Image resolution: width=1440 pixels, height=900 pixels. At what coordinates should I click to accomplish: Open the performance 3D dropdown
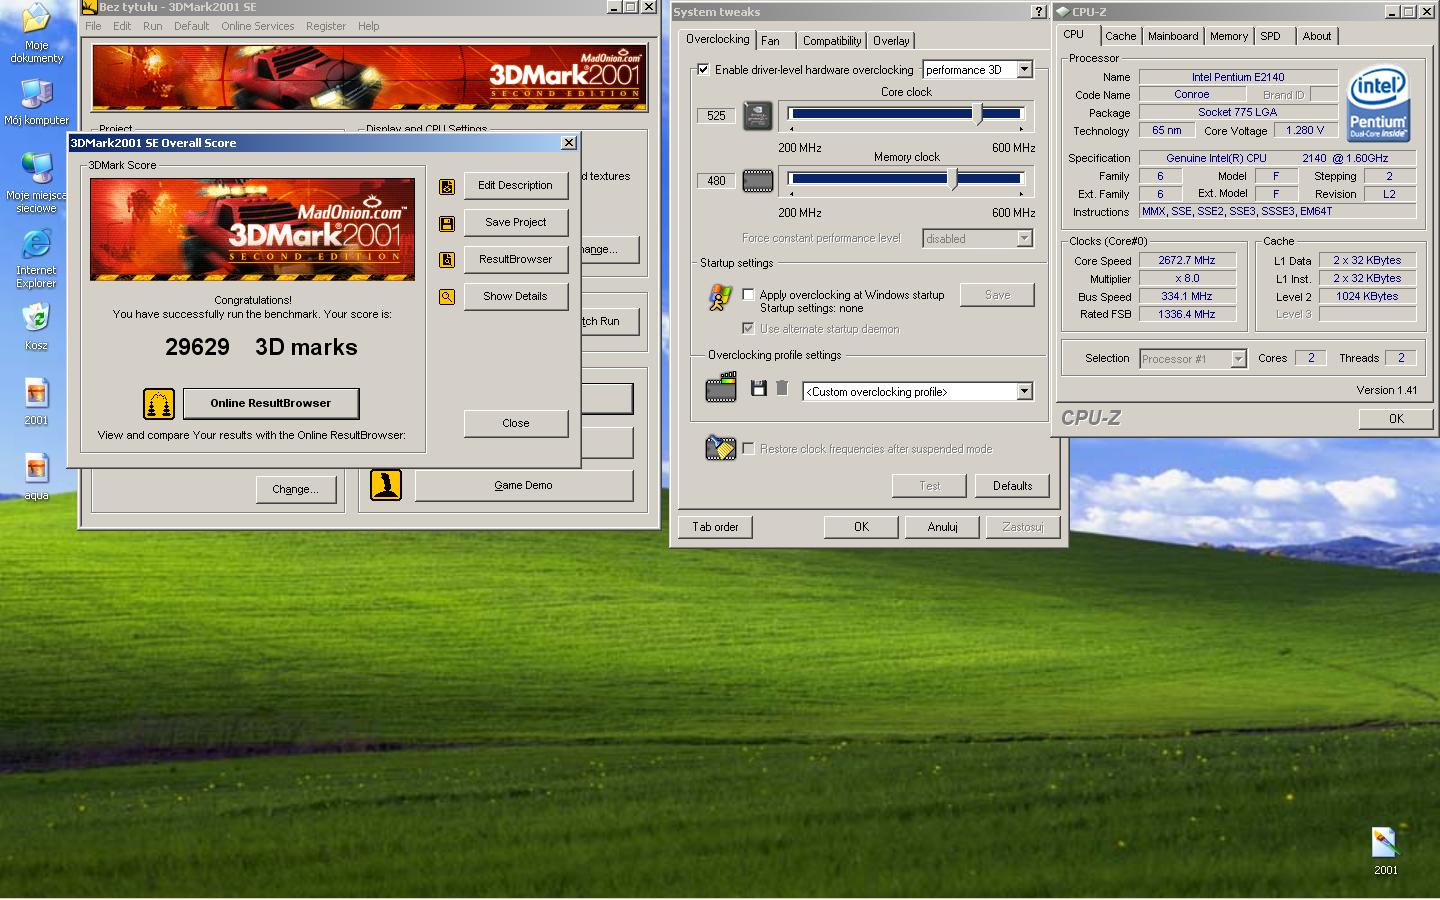pyautogui.click(x=1025, y=70)
